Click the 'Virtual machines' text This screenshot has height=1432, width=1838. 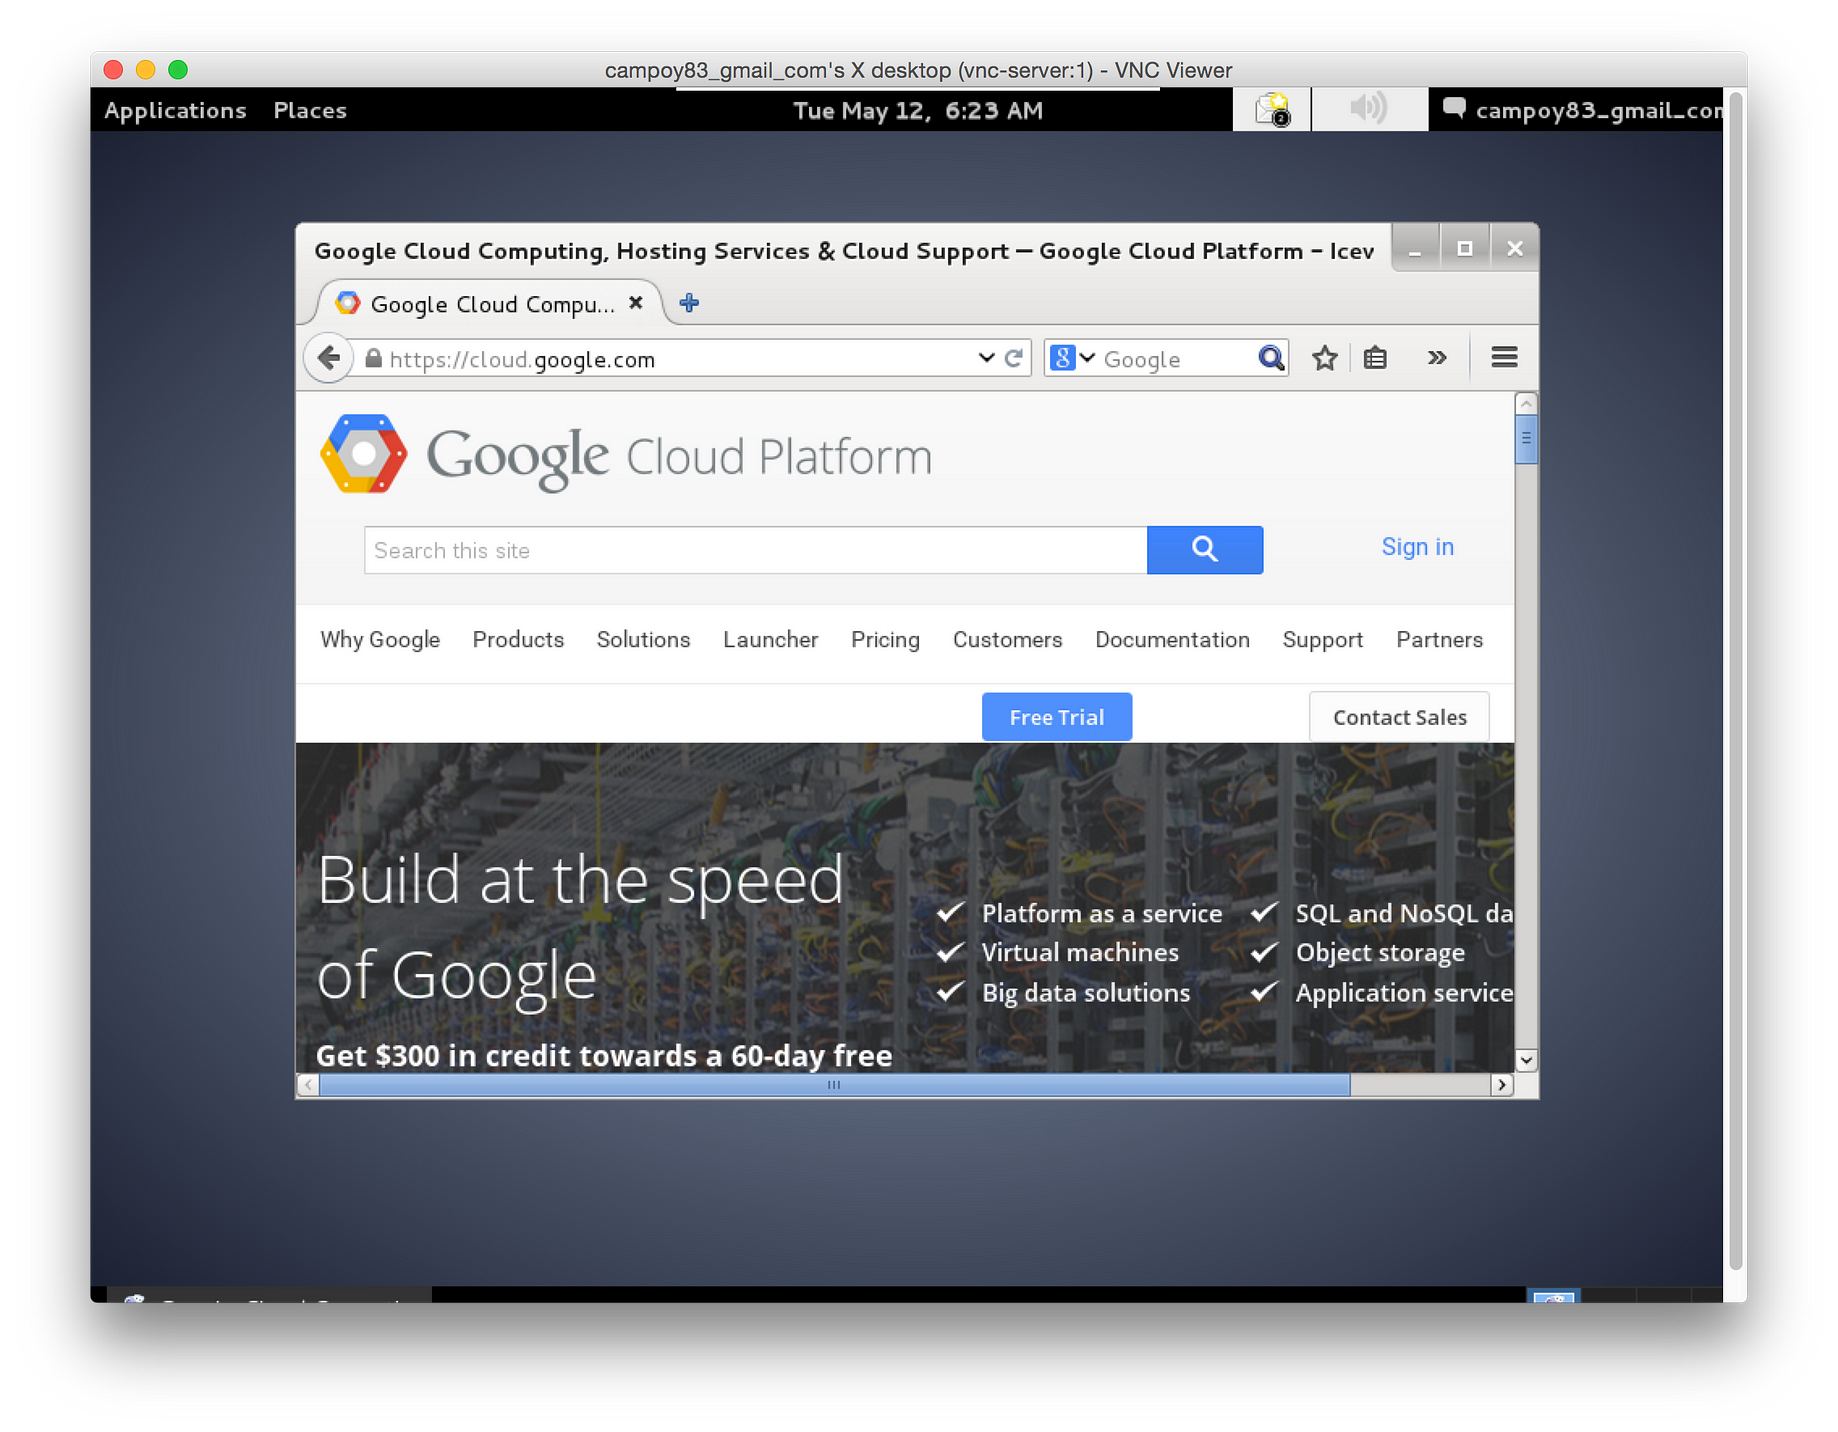pos(1080,952)
